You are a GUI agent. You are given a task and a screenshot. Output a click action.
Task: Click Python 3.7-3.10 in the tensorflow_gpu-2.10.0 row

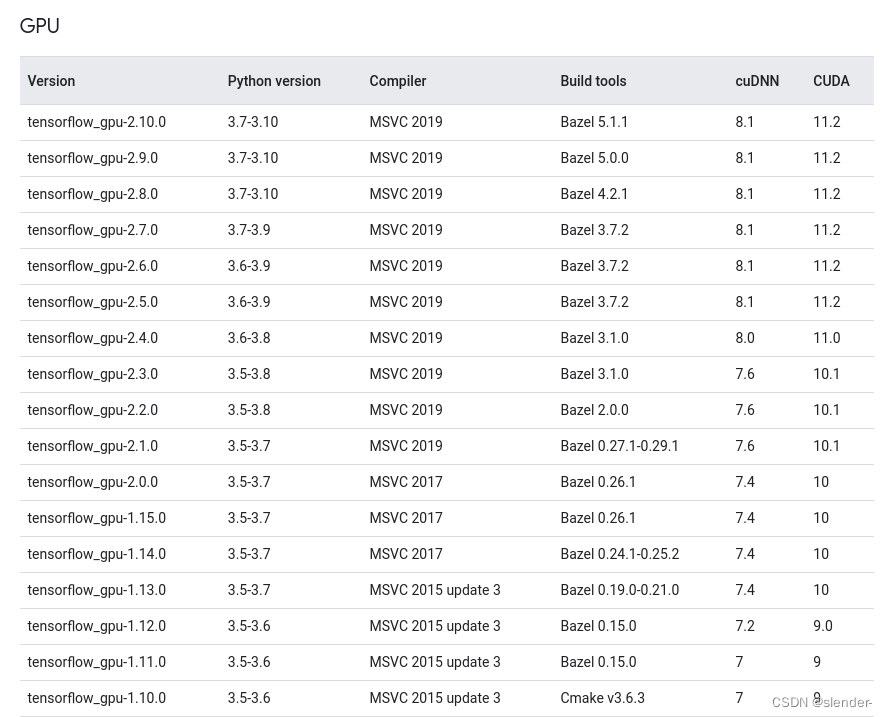tap(253, 122)
